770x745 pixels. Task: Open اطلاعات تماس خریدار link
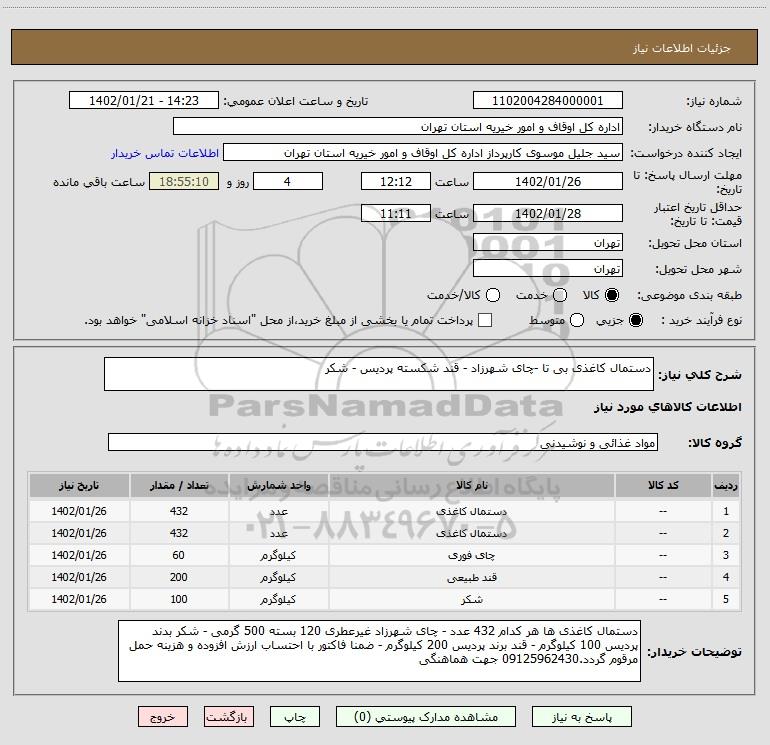pyautogui.click(x=165, y=153)
